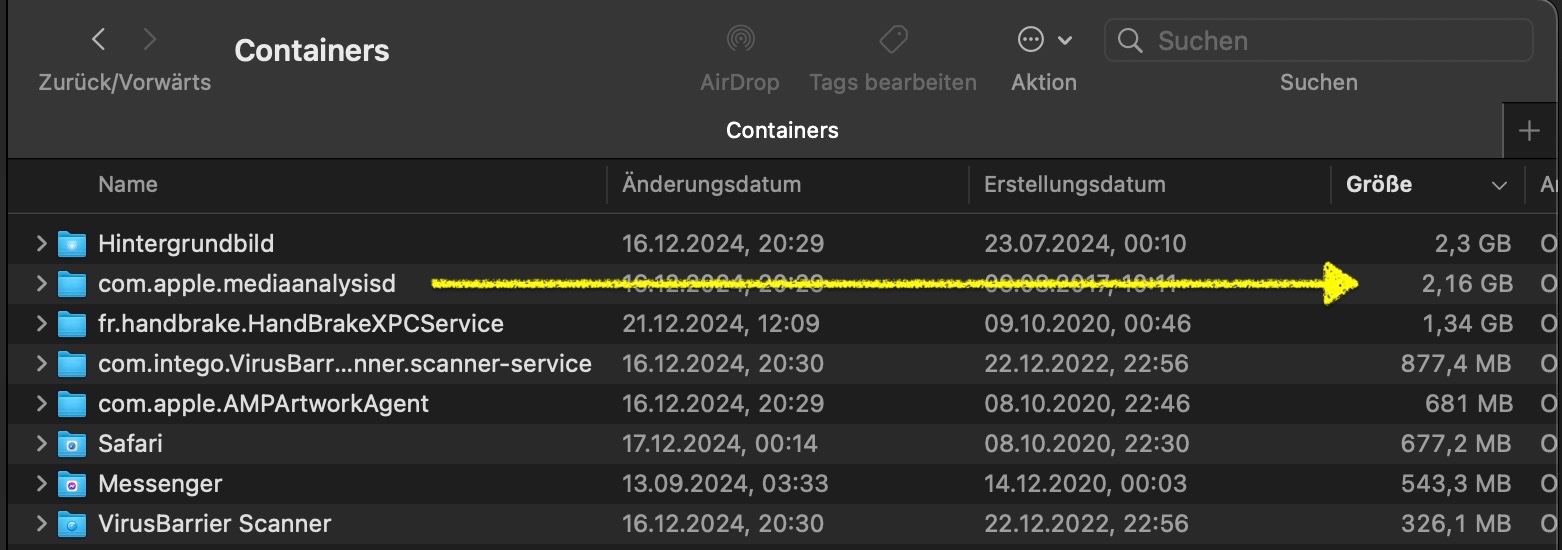Select the Messenger folder icon
Viewport: 1562px width, 550px height.
click(72, 484)
